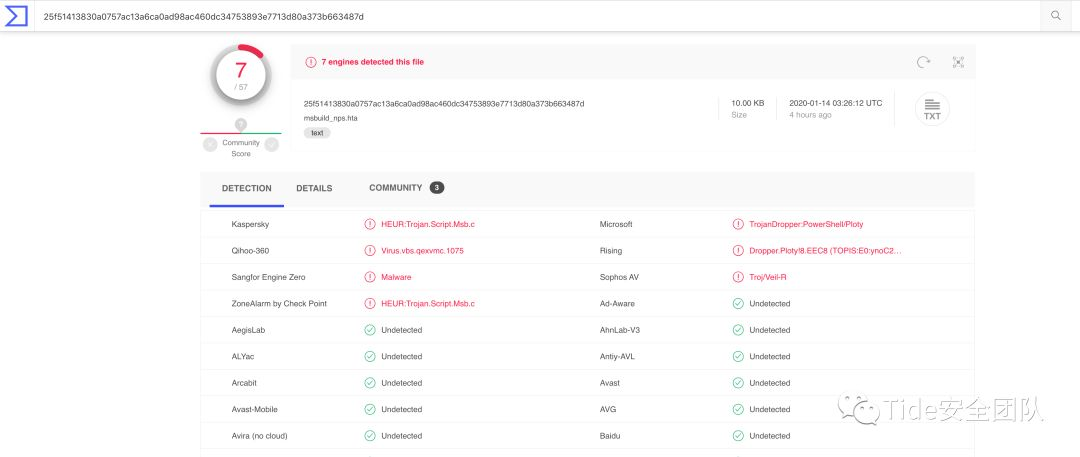
Task: Click the green check icon for Ad-Aware
Action: [x=738, y=303]
